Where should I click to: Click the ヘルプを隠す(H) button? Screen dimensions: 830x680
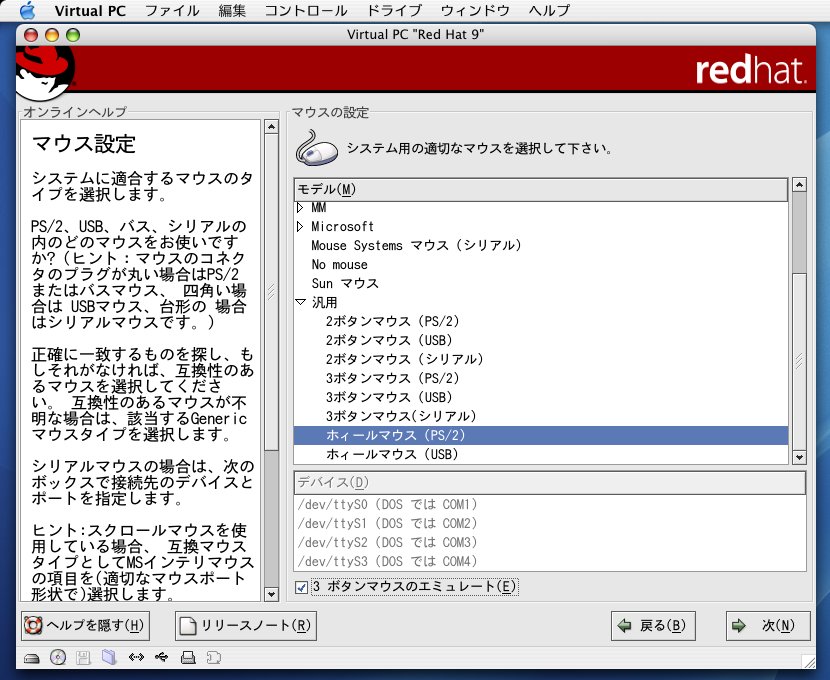86,626
